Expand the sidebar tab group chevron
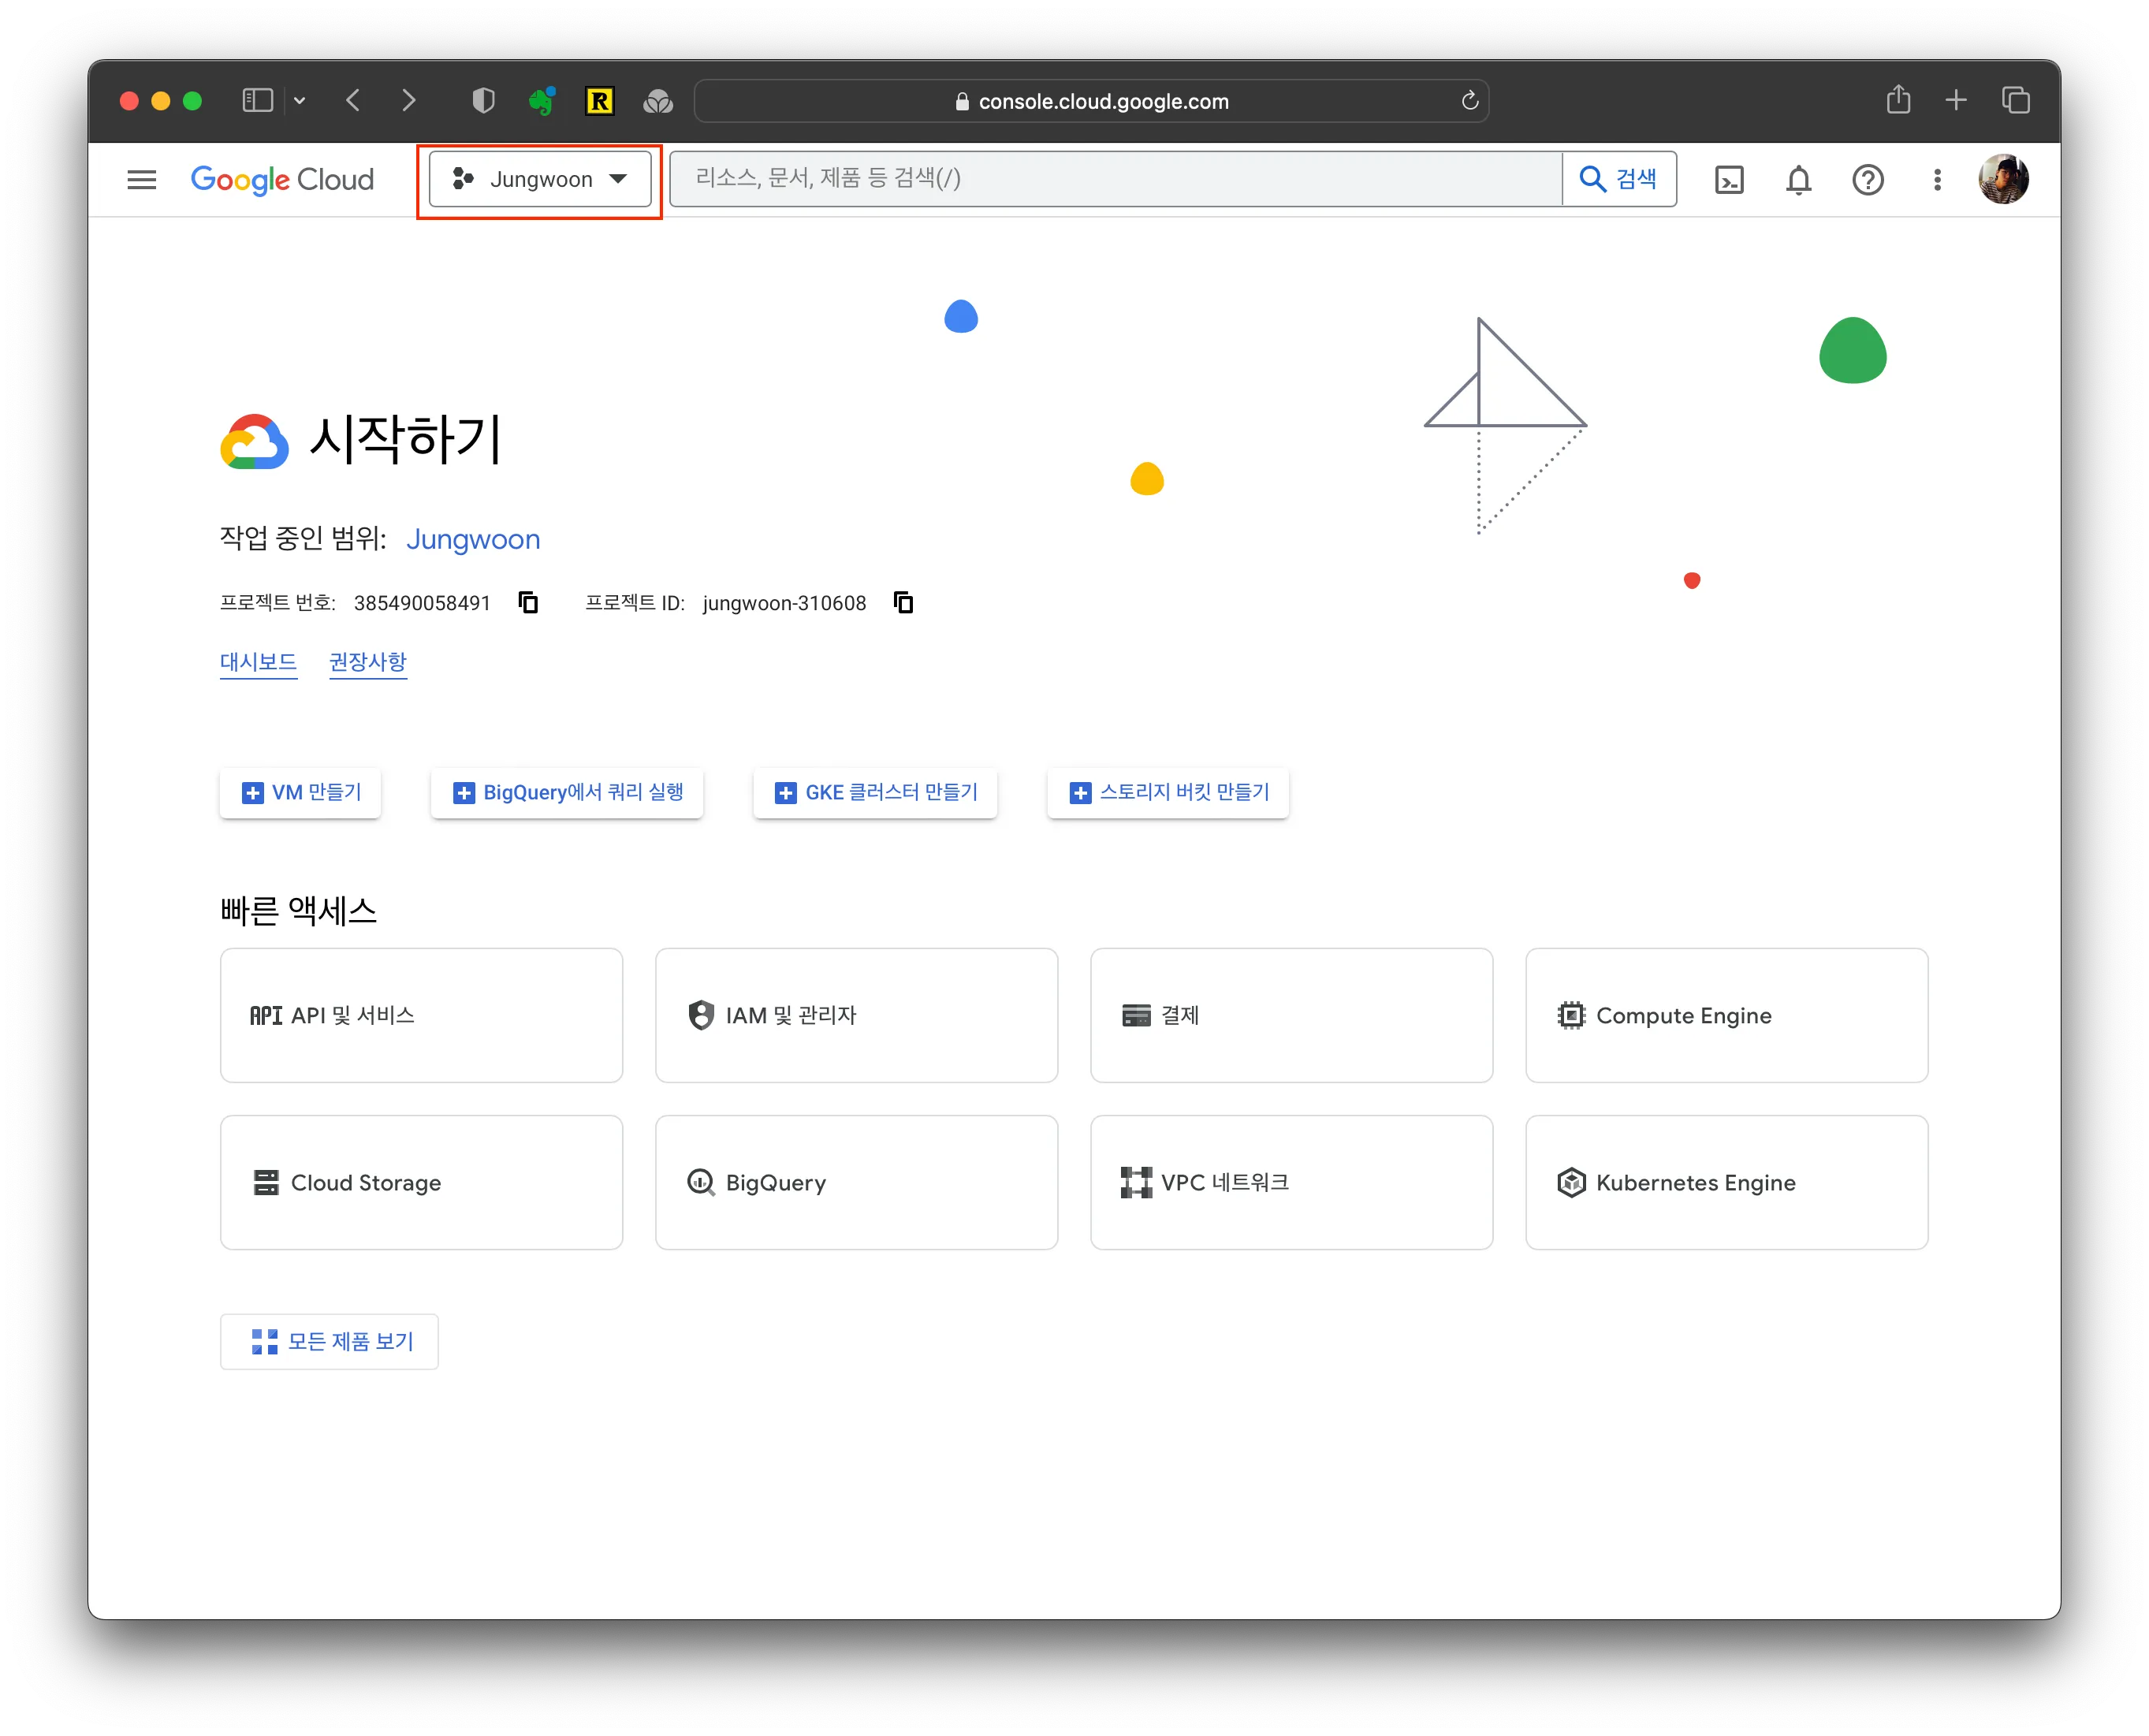Image resolution: width=2149 pixels, height=1736 pixels. (299, 100)
